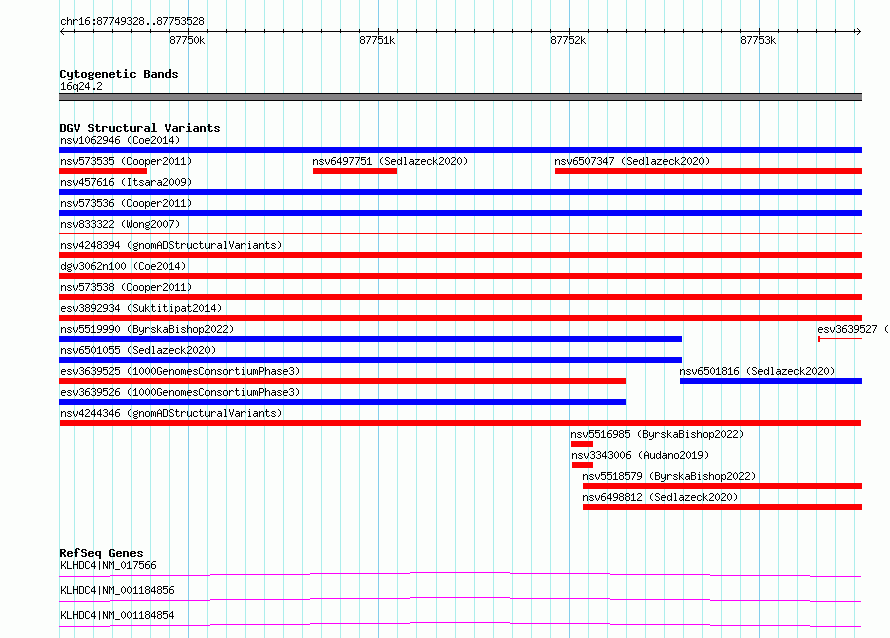Click the RefSeq Genes track heading
Image resolution: width=890 pixels, height=638 pixels.
click(101, 553)
